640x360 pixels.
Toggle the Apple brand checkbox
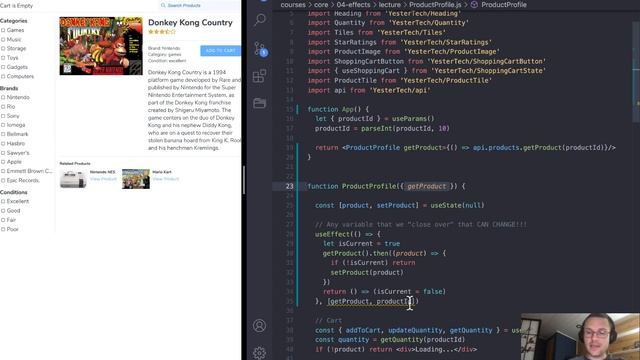[x=3, y=162]
